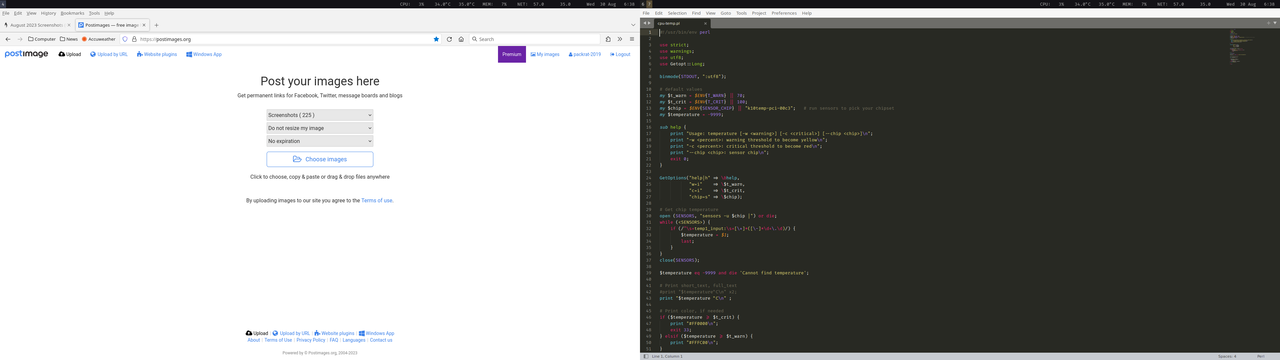Open a new Firefox tab

click(156, 24)
